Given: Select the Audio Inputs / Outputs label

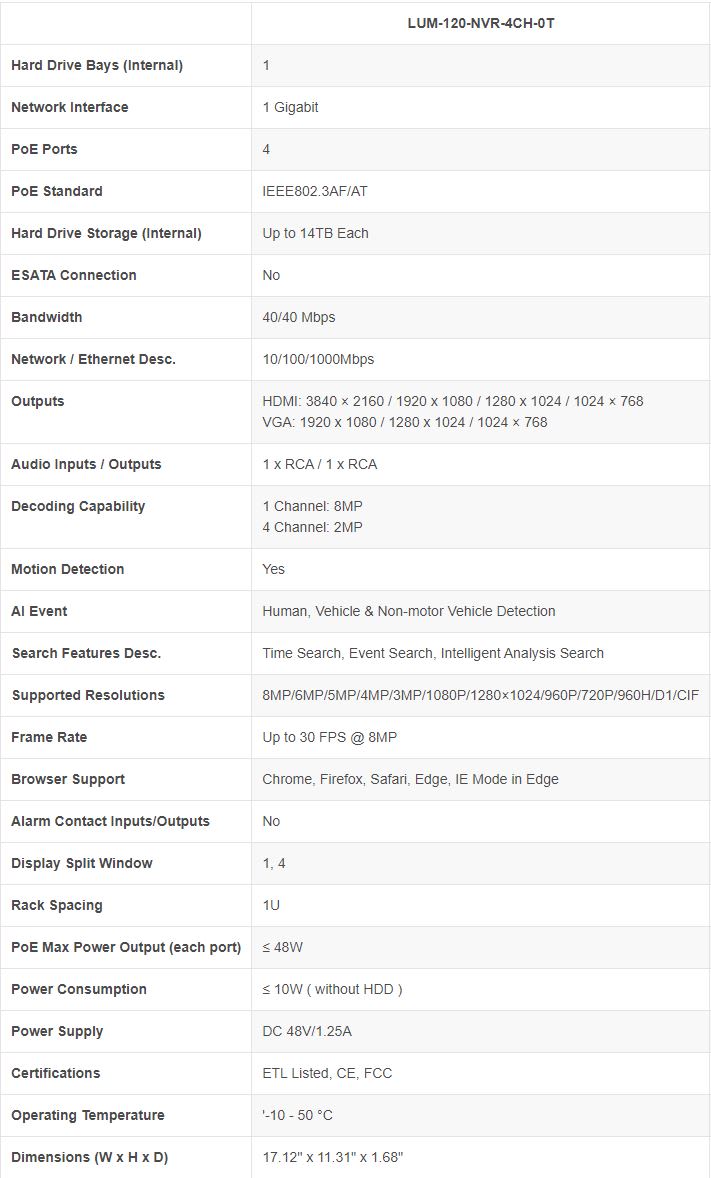Looking at the screenshot, I should click(x=86, y=464).
